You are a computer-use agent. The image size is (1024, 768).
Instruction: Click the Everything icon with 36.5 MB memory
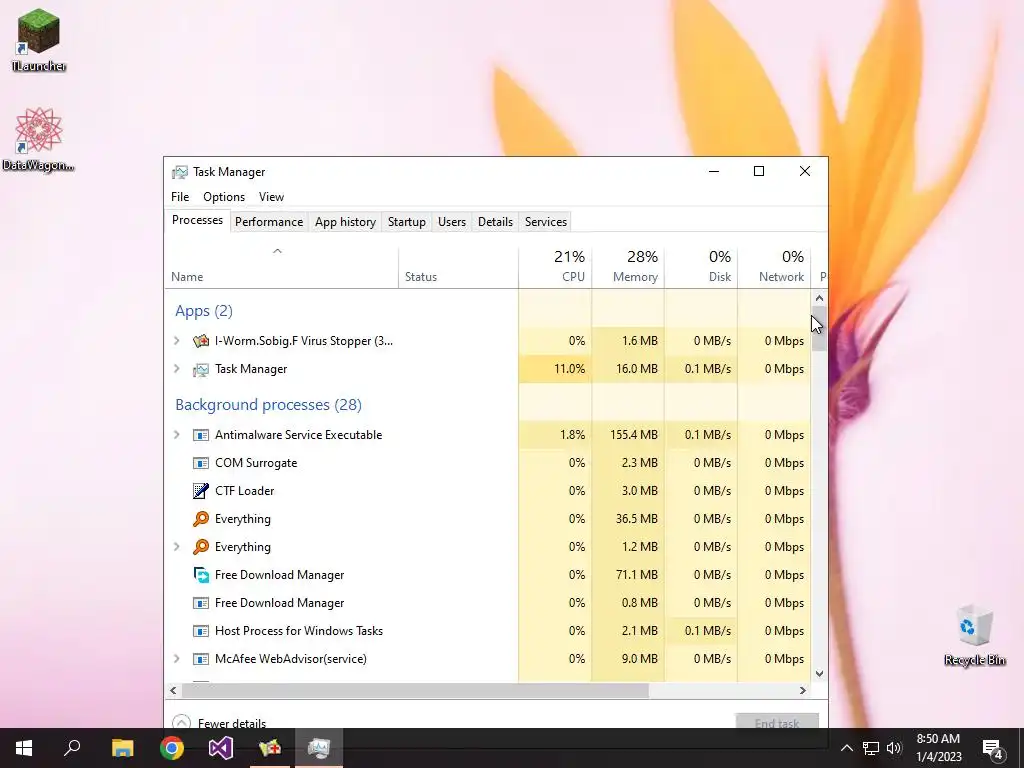click(201, 519)
